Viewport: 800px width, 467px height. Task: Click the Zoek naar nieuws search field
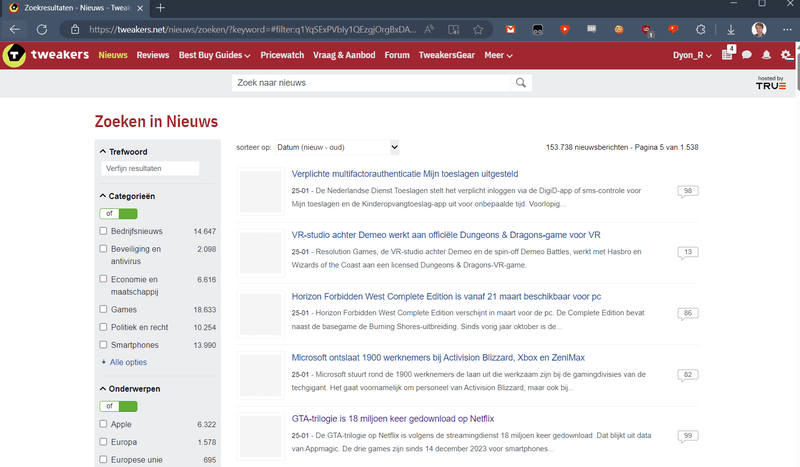tap(371, 83)
